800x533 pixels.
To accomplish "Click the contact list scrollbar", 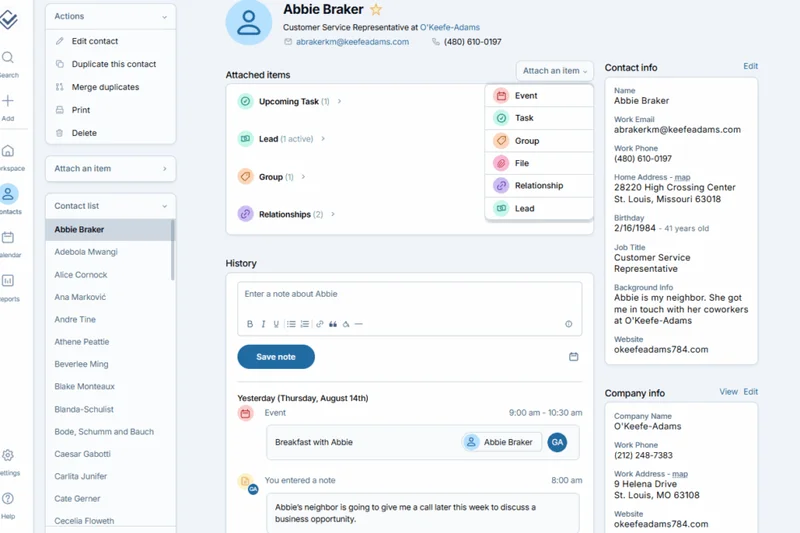I will click(172, 250).
